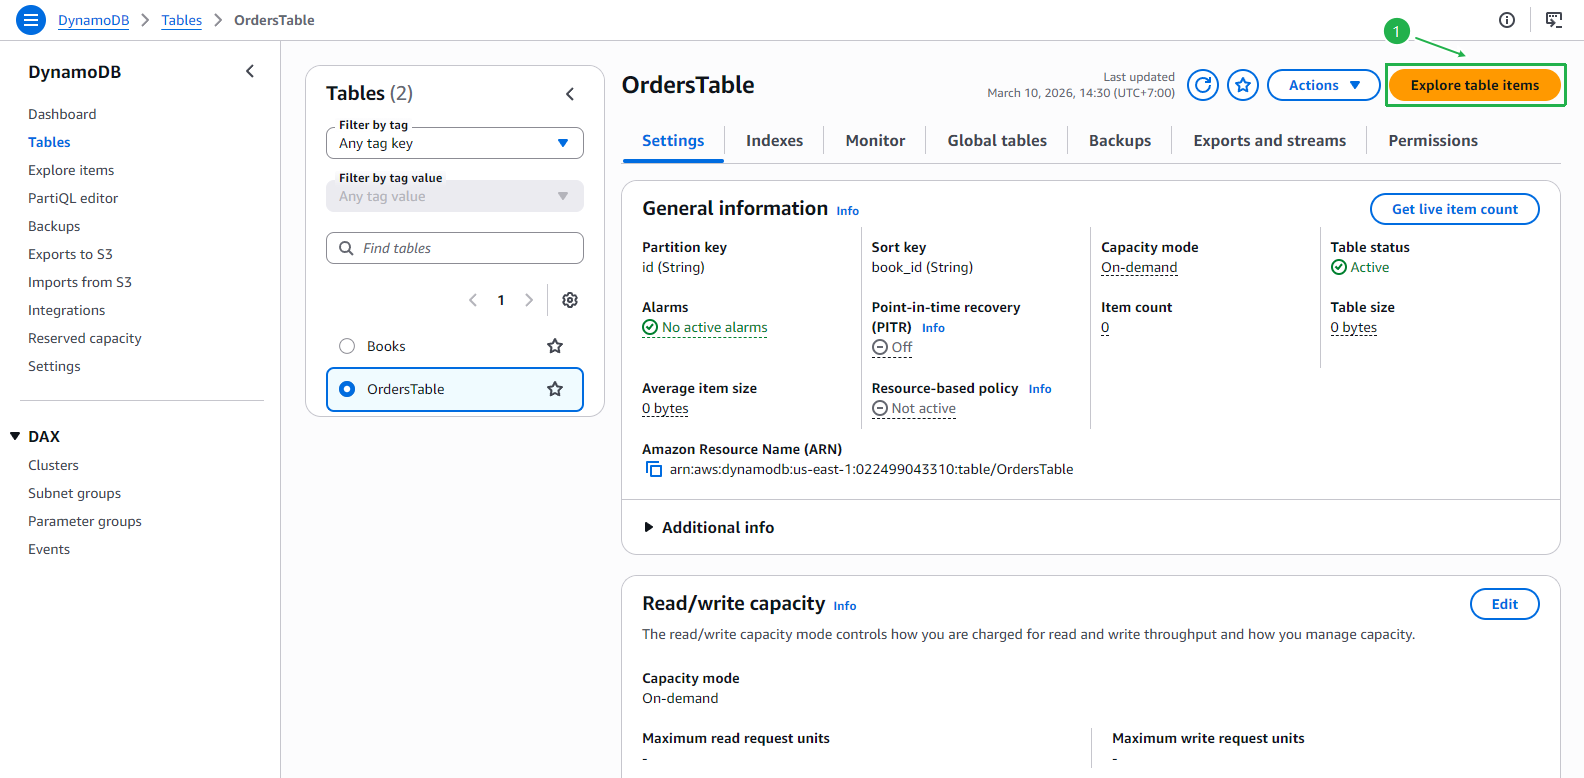1584x778 pixels.
Task: Open DAX Subnet groups page
Action: [x=74, y=493]
